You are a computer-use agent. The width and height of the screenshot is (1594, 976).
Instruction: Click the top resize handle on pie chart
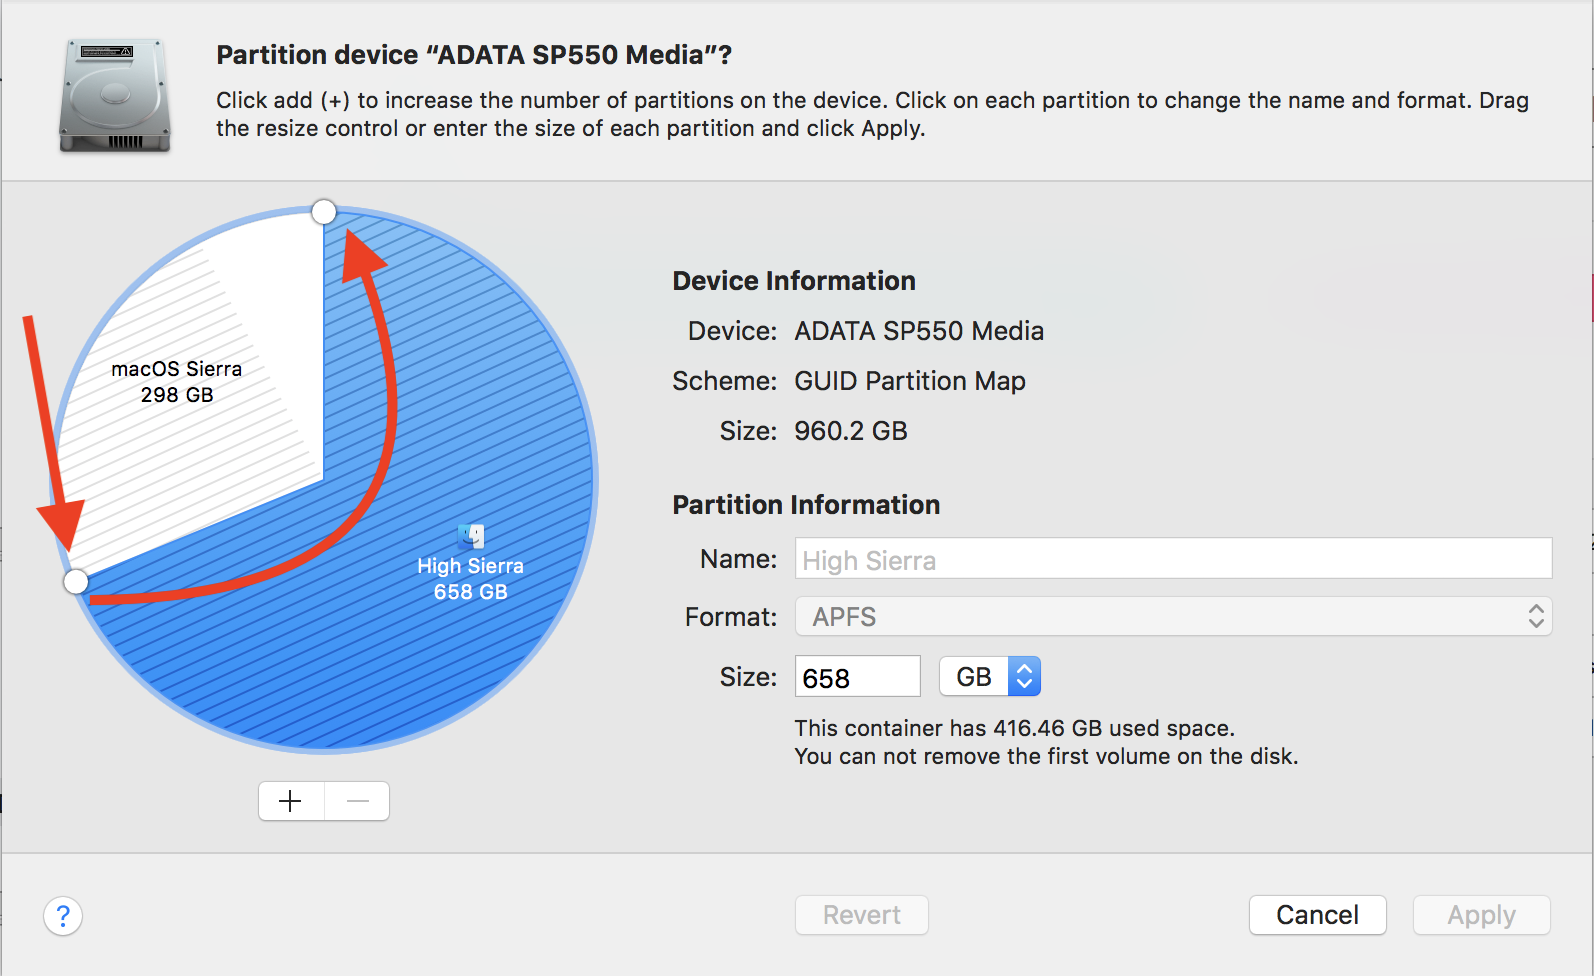pos(324,212)
